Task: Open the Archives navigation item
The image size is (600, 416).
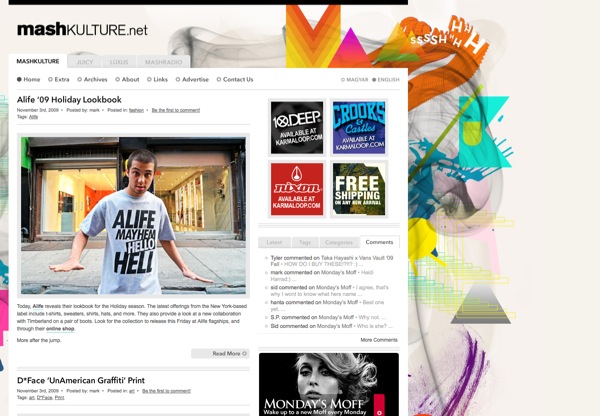Action: pos(92,79)
